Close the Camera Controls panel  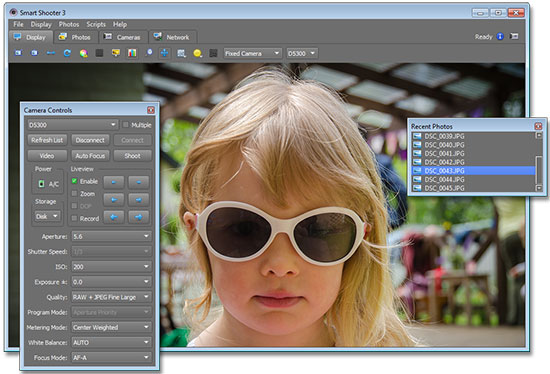(x=151, y=110)
